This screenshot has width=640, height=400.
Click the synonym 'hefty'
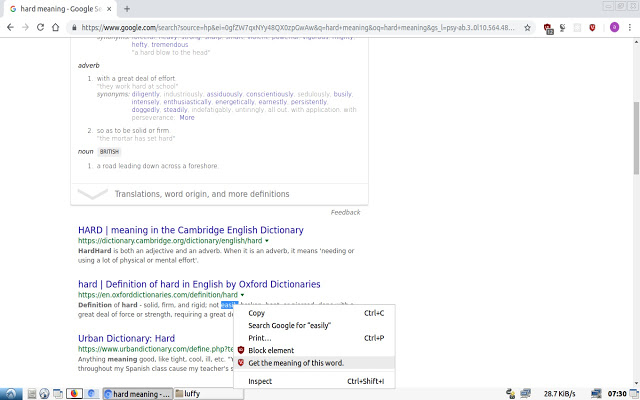point(139,44)
